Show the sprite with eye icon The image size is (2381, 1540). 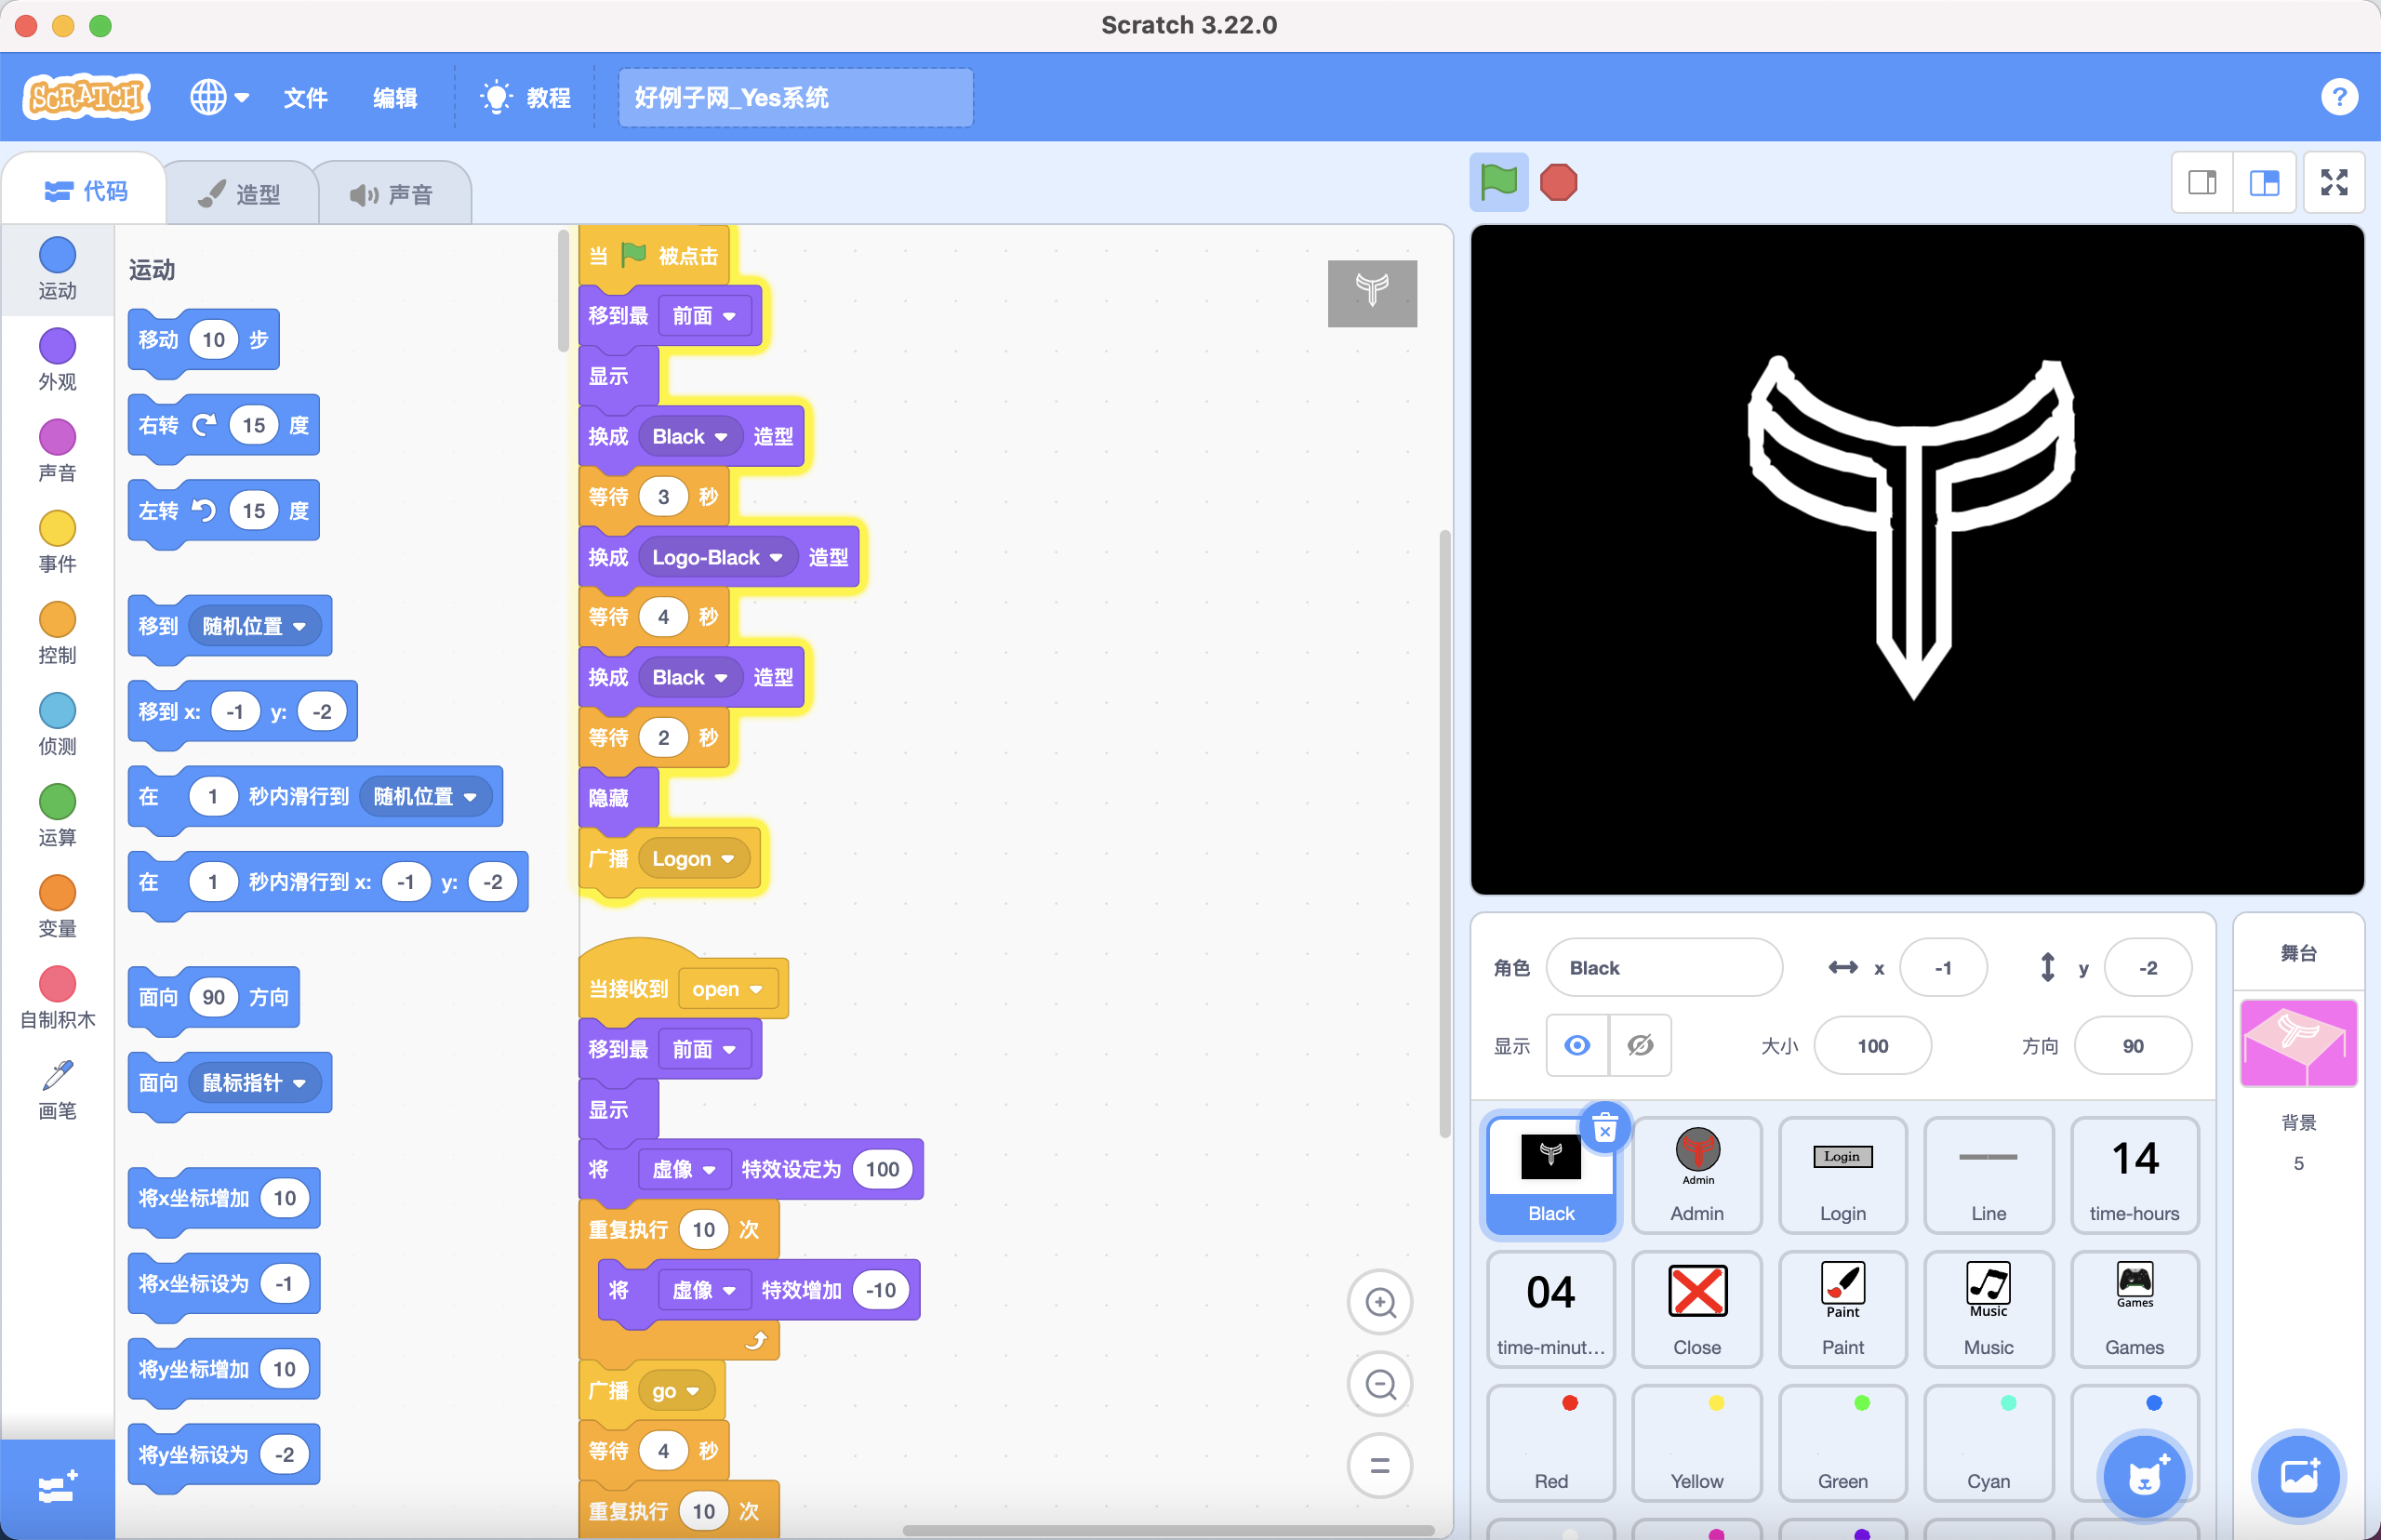1577,1046
